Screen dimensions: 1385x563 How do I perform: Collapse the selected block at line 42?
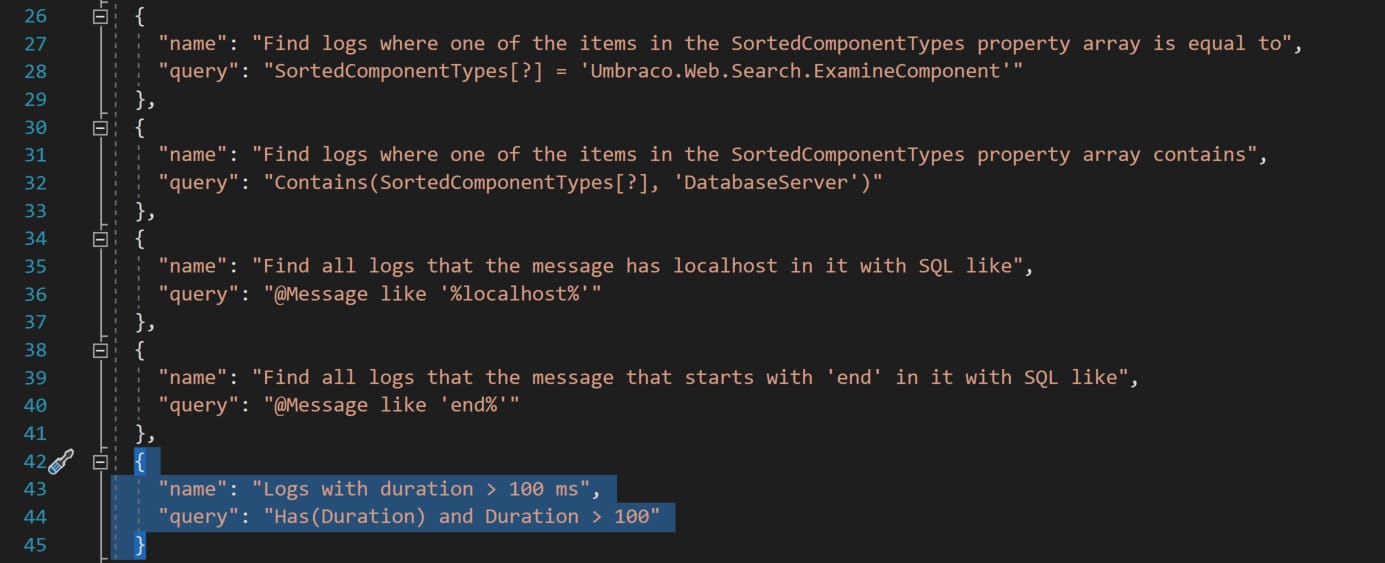[99, 462]
